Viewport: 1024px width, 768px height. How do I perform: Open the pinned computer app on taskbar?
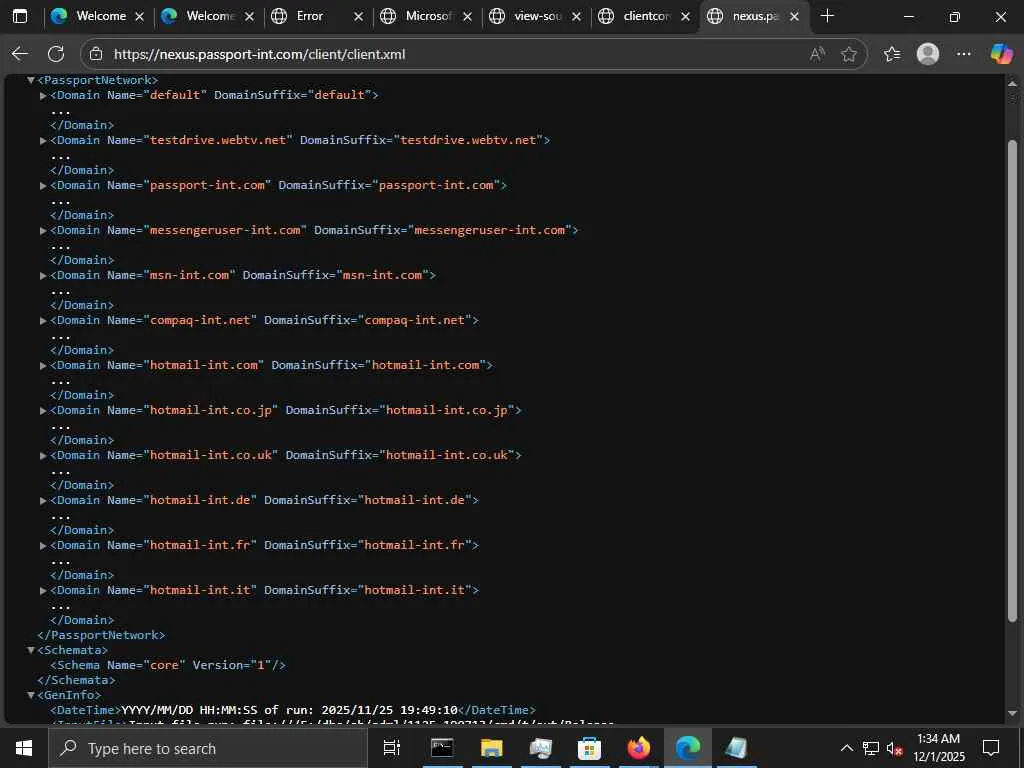(541, 748)
